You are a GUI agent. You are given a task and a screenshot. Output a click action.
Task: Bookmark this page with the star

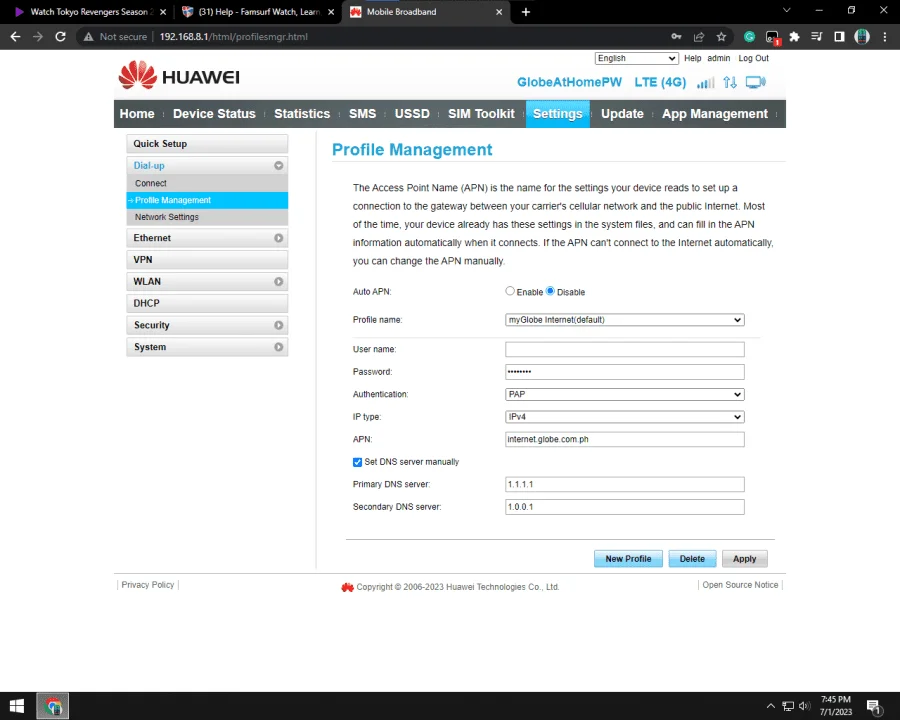tap(721, 37)
